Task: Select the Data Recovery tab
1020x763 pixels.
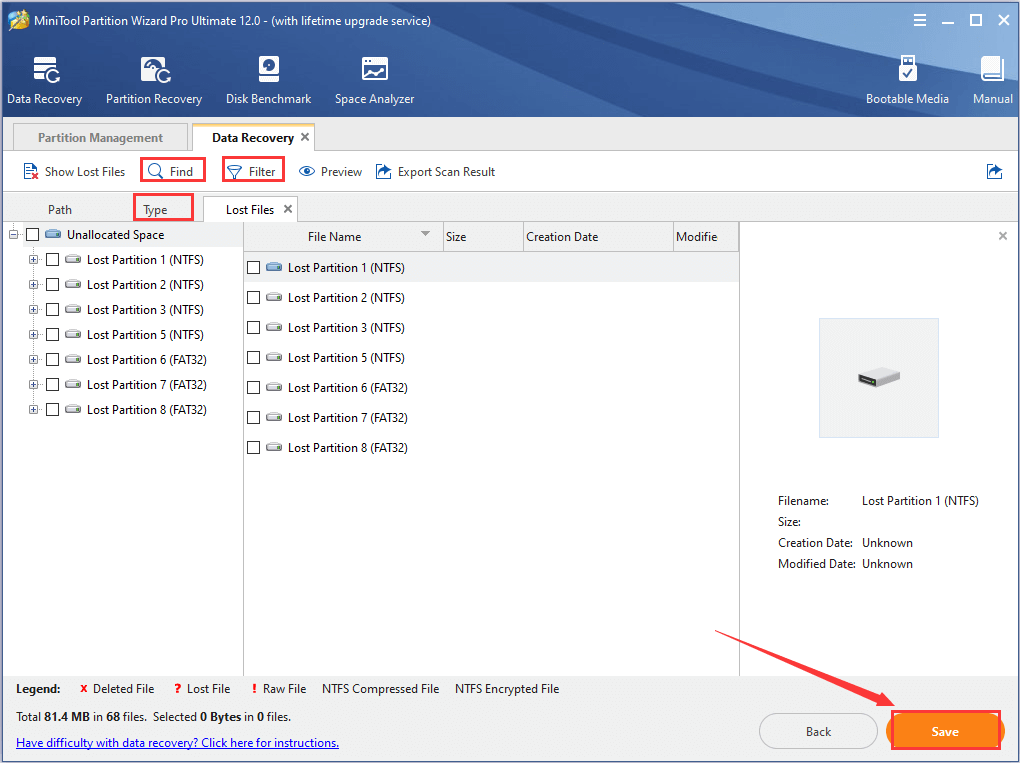Action: tap(253, 137)
